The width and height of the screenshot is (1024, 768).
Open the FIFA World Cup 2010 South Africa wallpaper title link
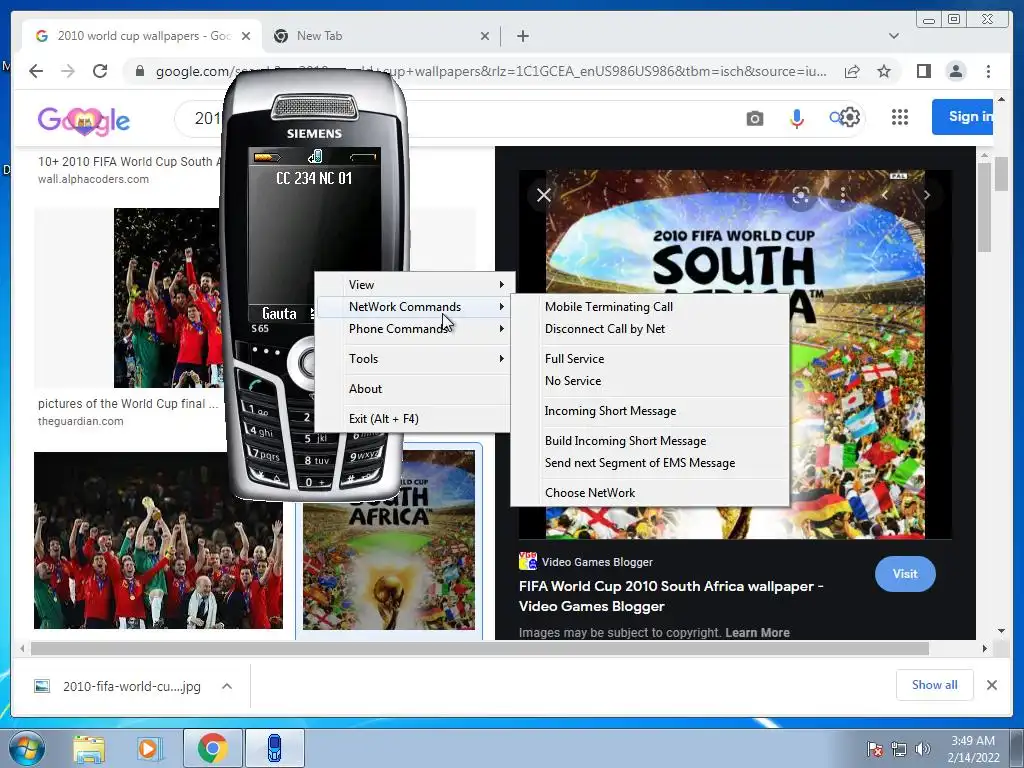671,596
